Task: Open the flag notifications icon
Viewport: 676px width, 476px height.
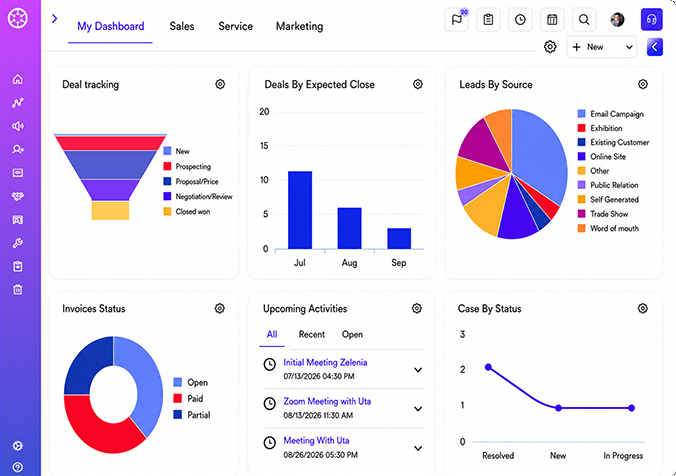Action: point(457,19)
